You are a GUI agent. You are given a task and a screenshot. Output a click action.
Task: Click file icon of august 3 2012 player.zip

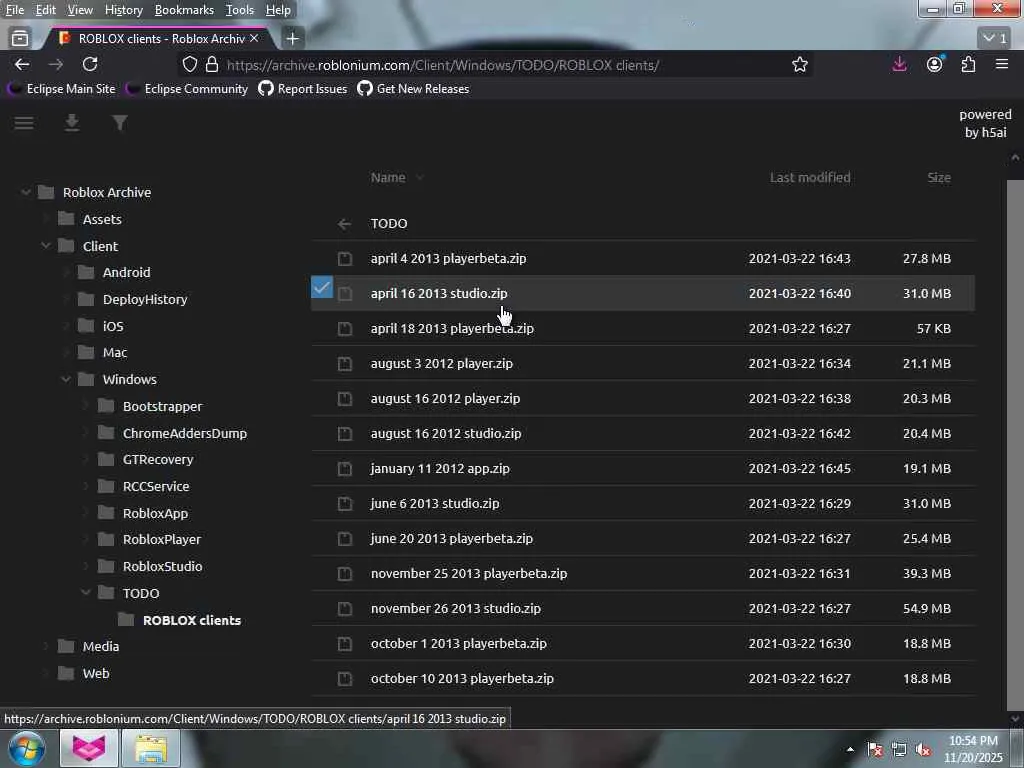pyautogui.click(x=345, y=364)
